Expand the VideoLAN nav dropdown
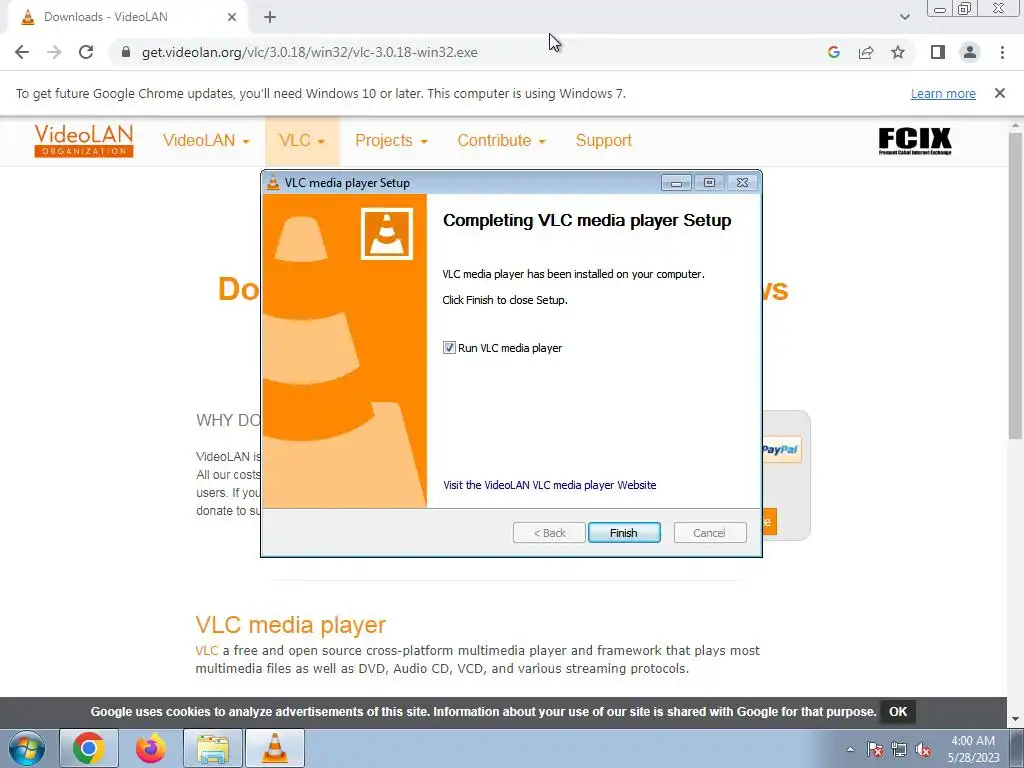1024x768 pixels. [x=206, y=140]
